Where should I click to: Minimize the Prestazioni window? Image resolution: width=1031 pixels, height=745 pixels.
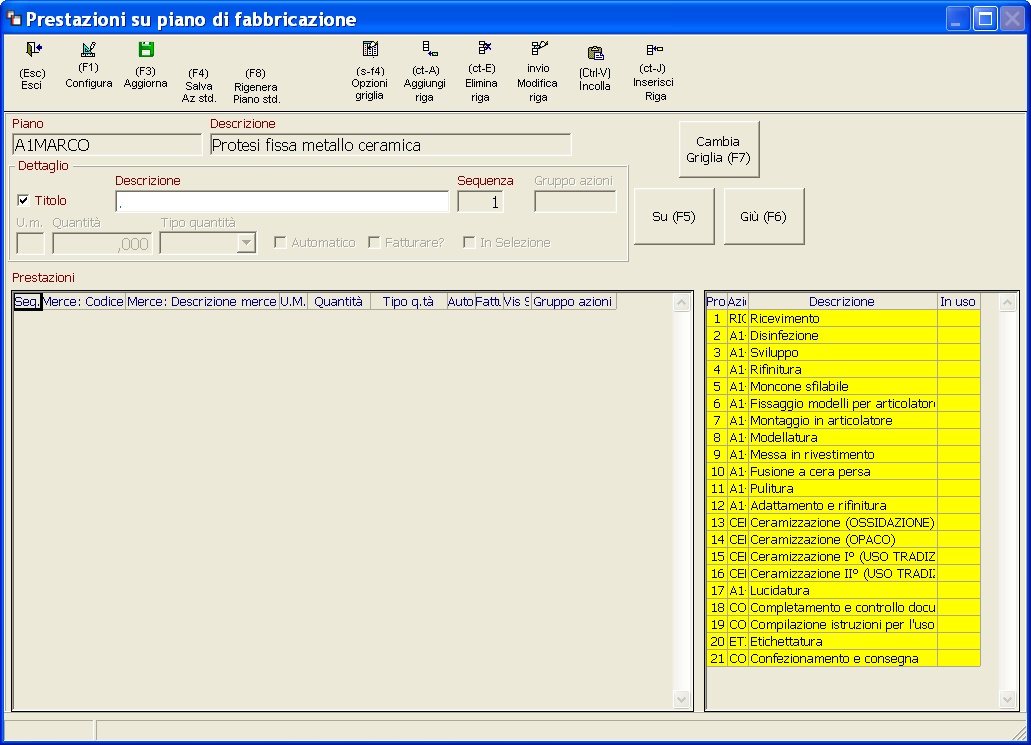tap(958, 18)
